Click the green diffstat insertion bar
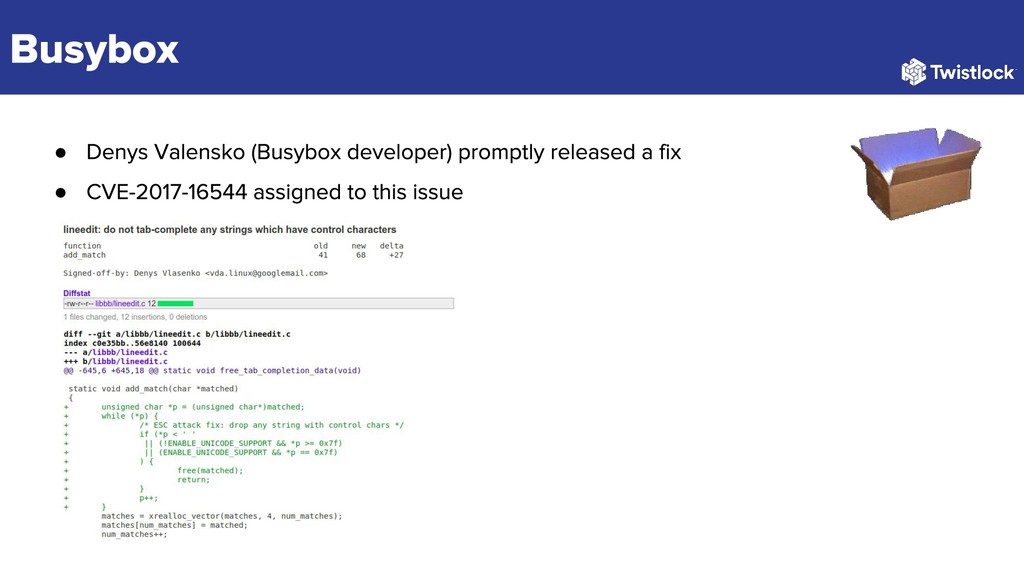 tap(175, 304)
